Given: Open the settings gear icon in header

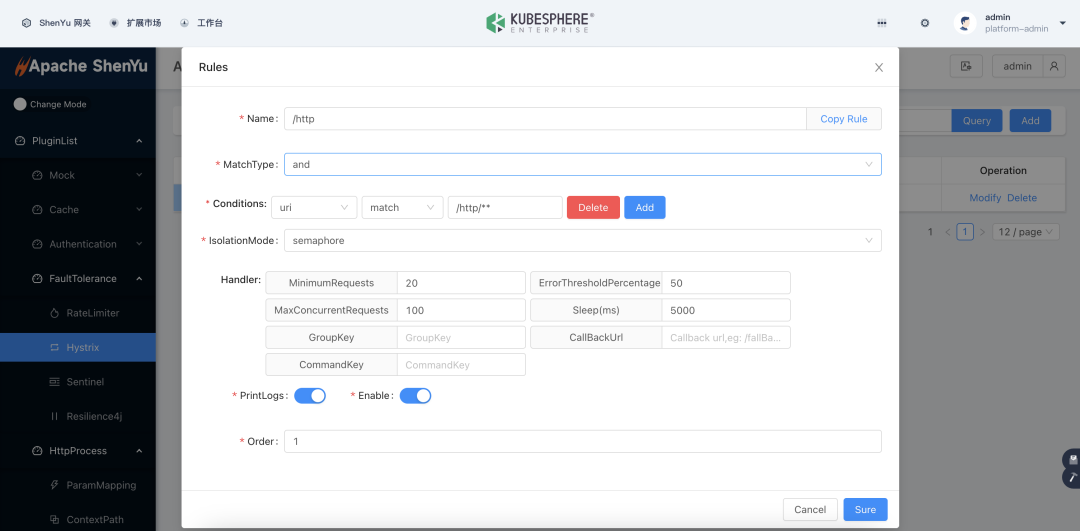Looking at the screenshot, I should [x=925, y=23].
